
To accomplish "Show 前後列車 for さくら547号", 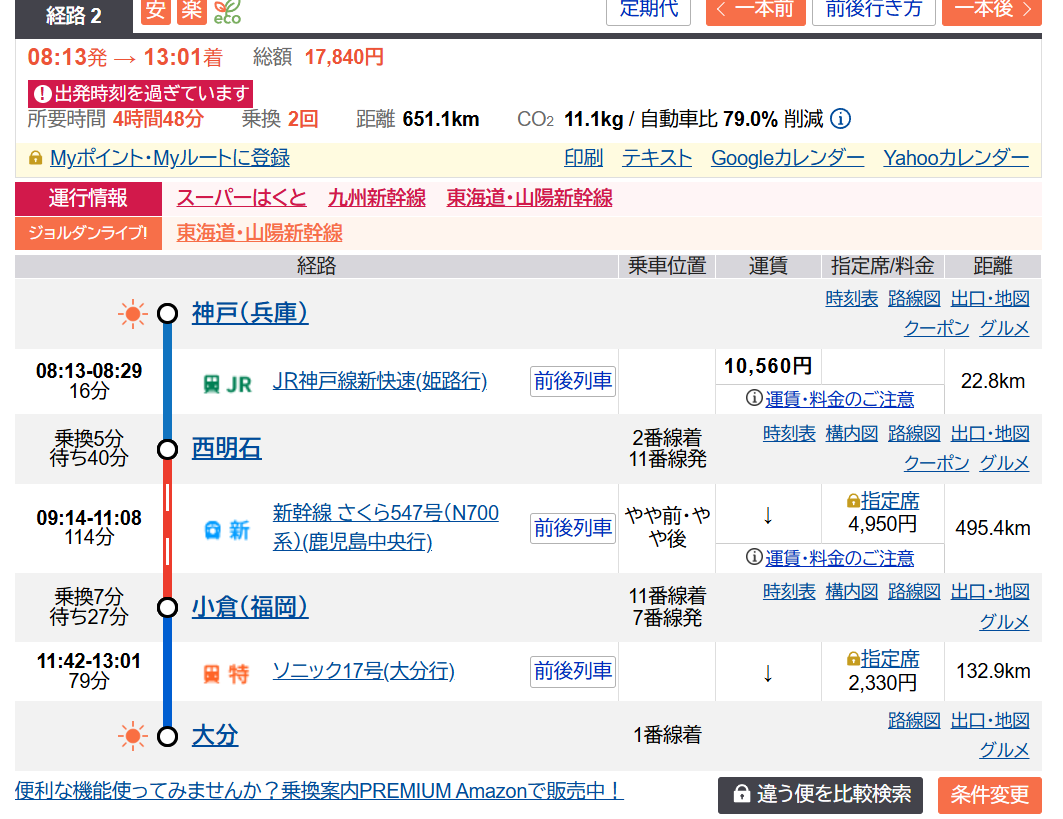I will [573, 528].
